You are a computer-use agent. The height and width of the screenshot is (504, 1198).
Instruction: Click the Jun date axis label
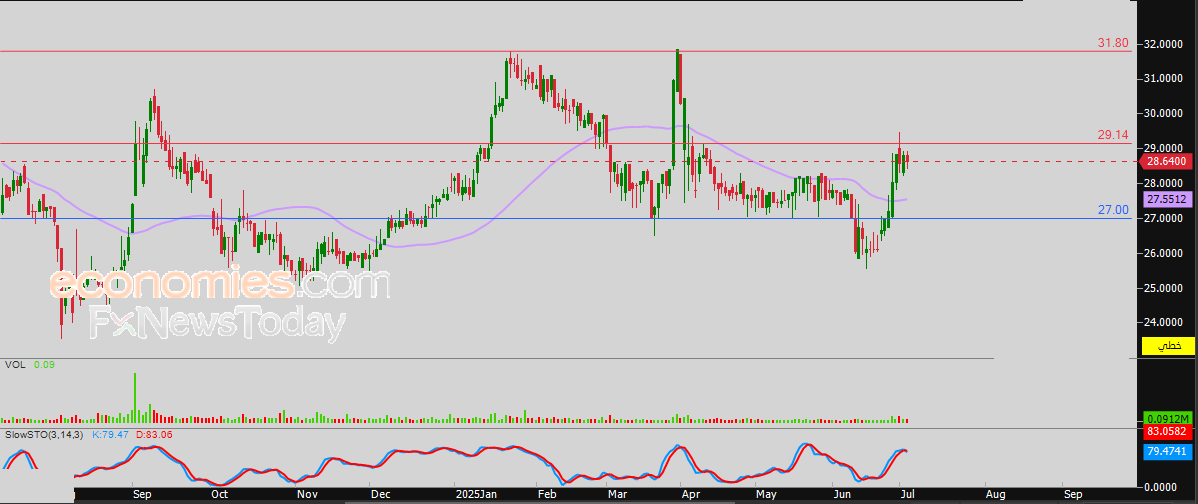(843, 494)
